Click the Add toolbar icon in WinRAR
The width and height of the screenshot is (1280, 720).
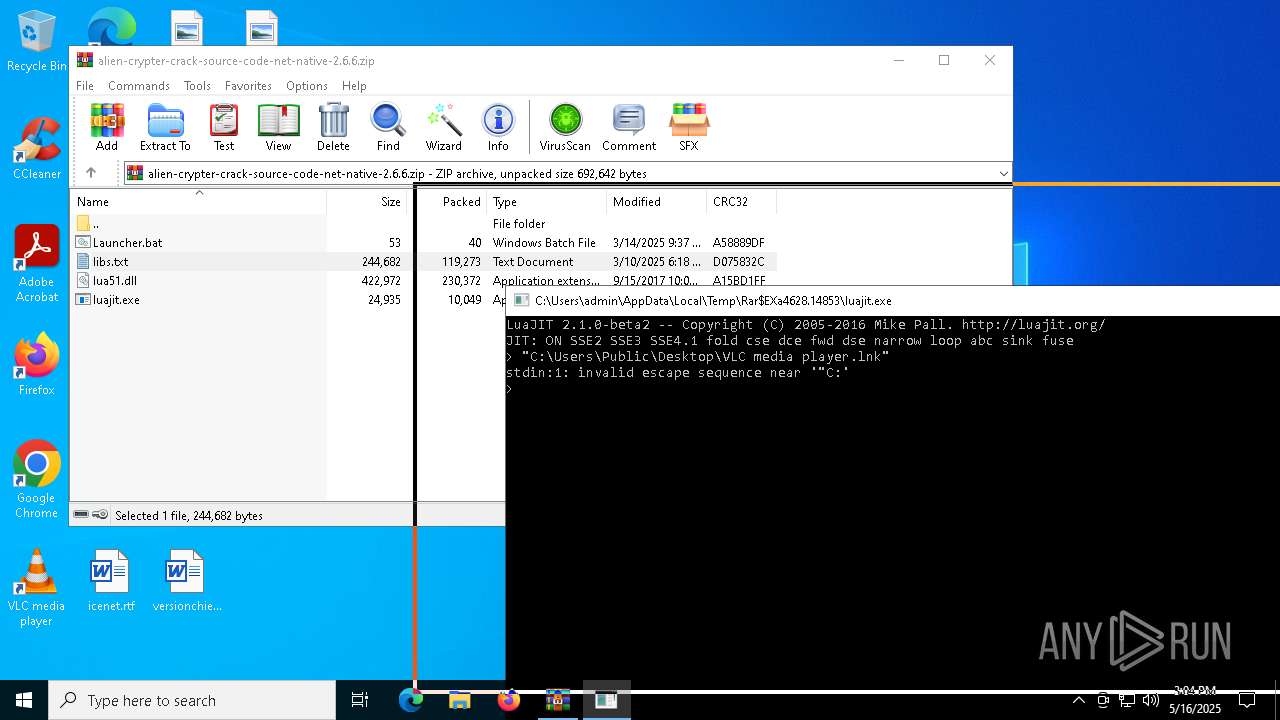click(107, 127)
